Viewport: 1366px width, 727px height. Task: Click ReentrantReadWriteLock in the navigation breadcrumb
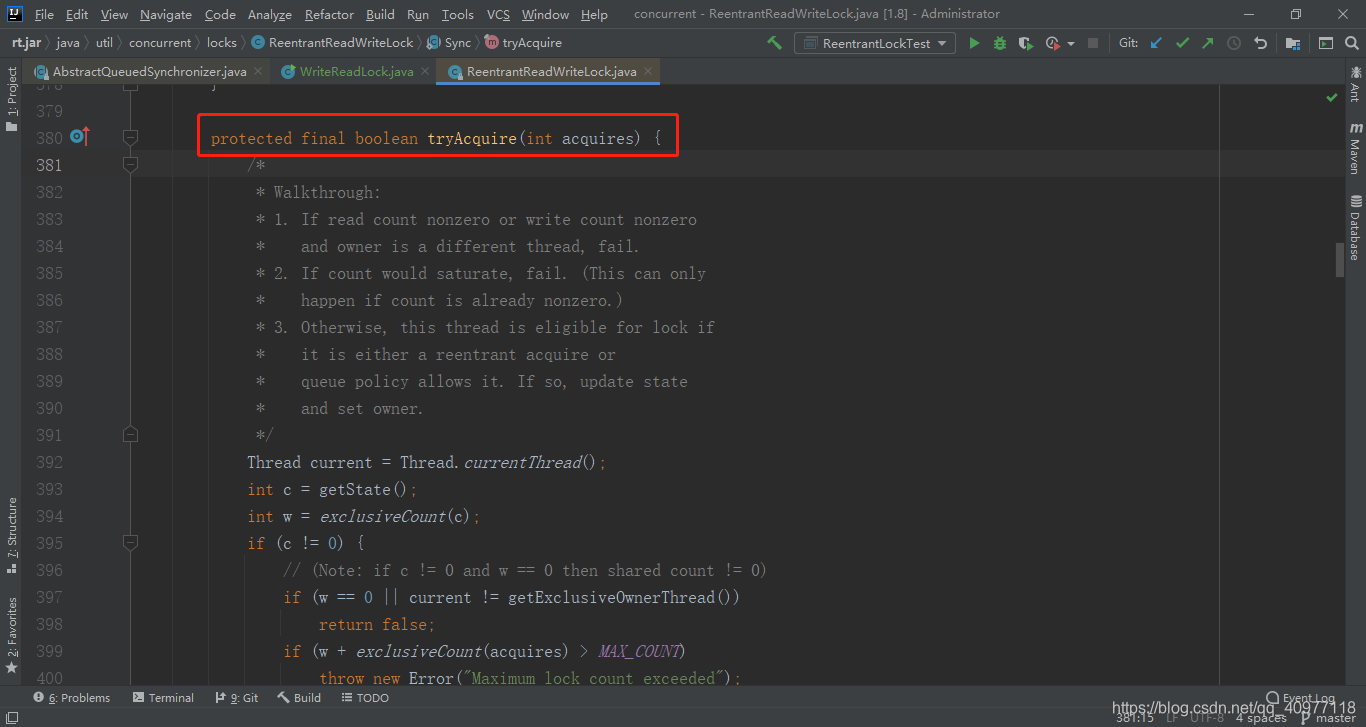[x=332, y=43]
